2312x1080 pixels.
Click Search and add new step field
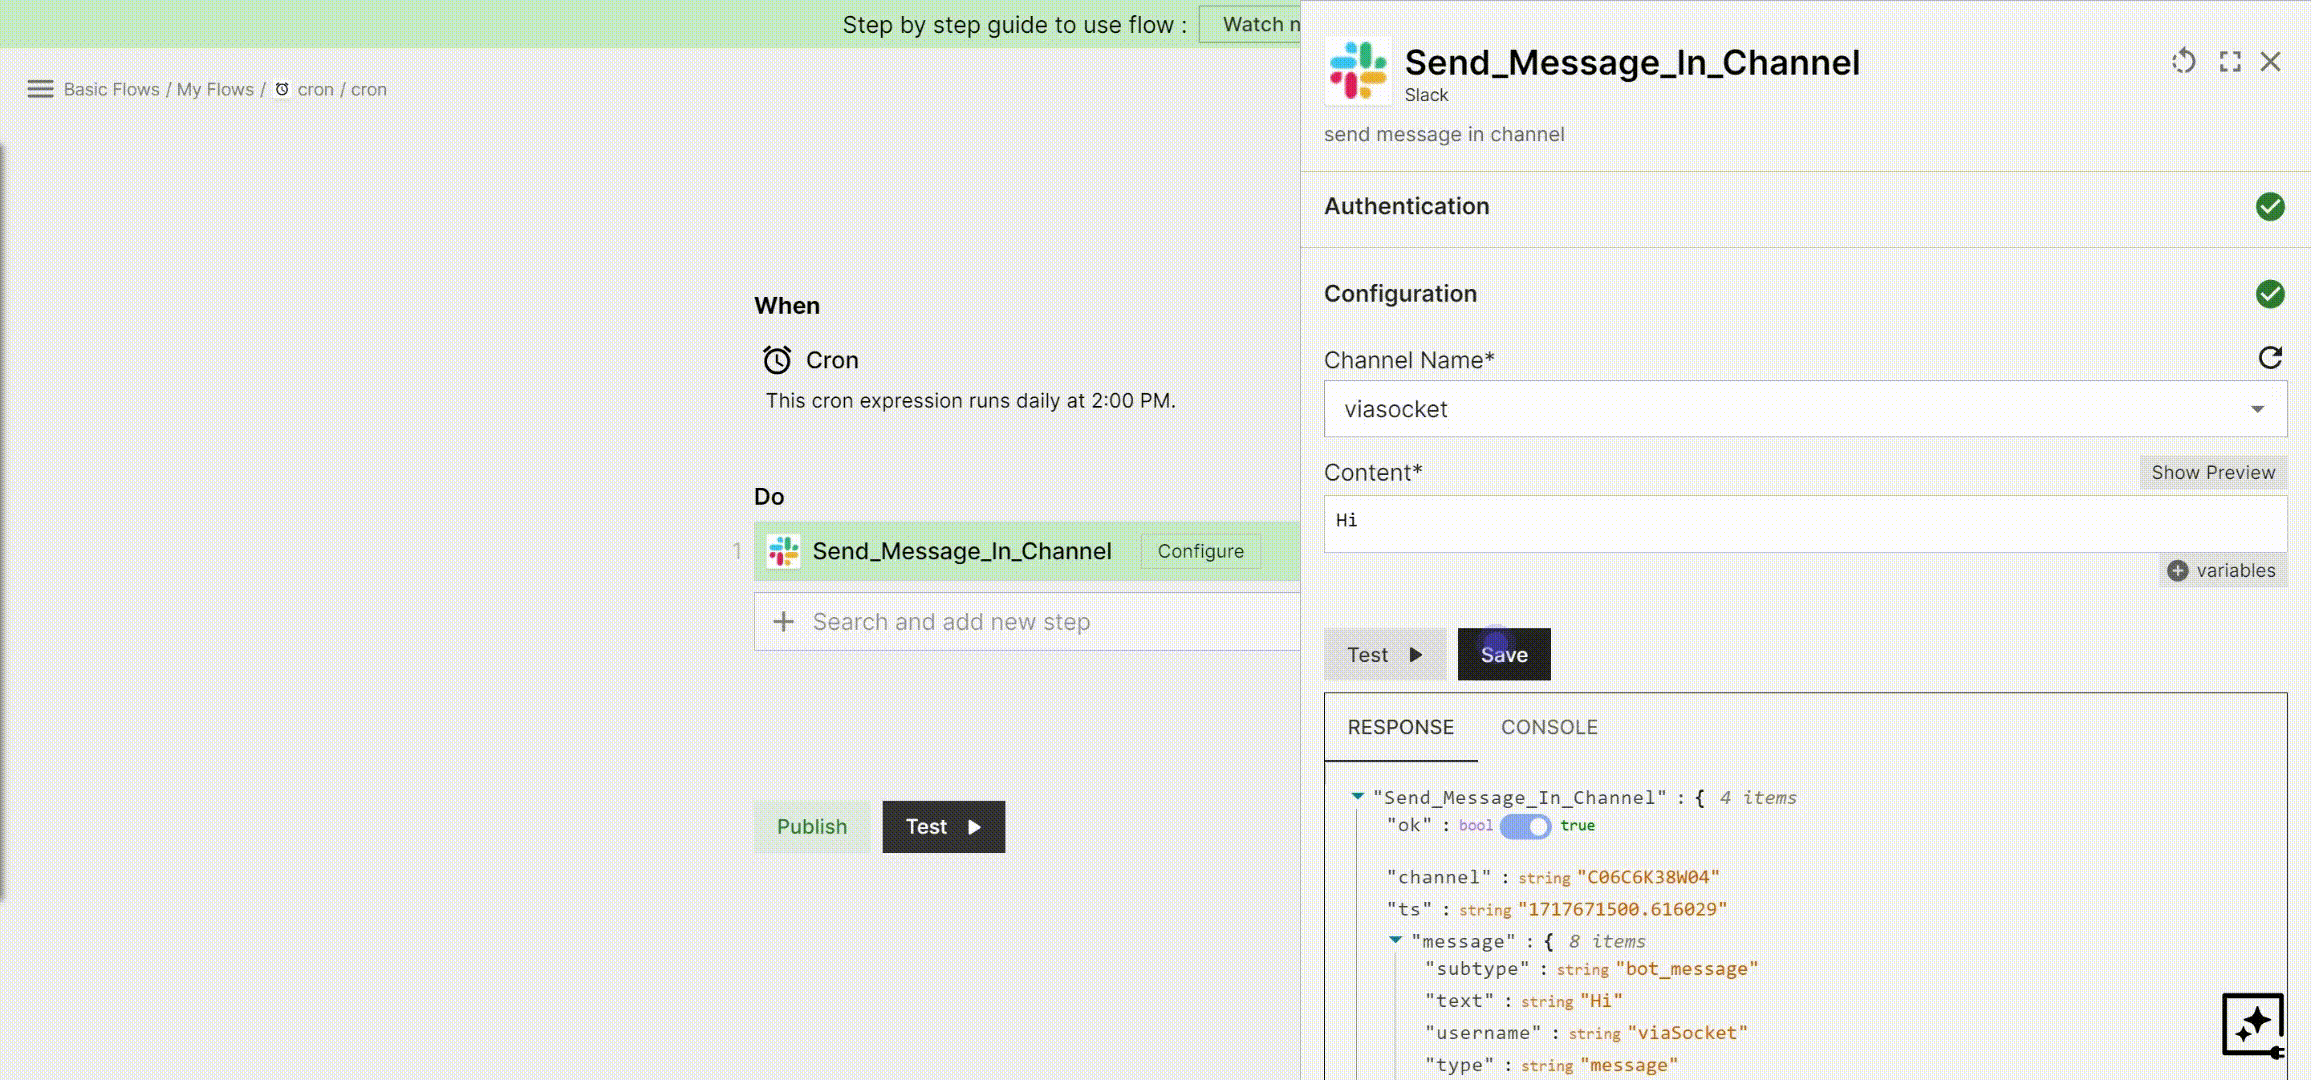click(x=1027, y=621)
